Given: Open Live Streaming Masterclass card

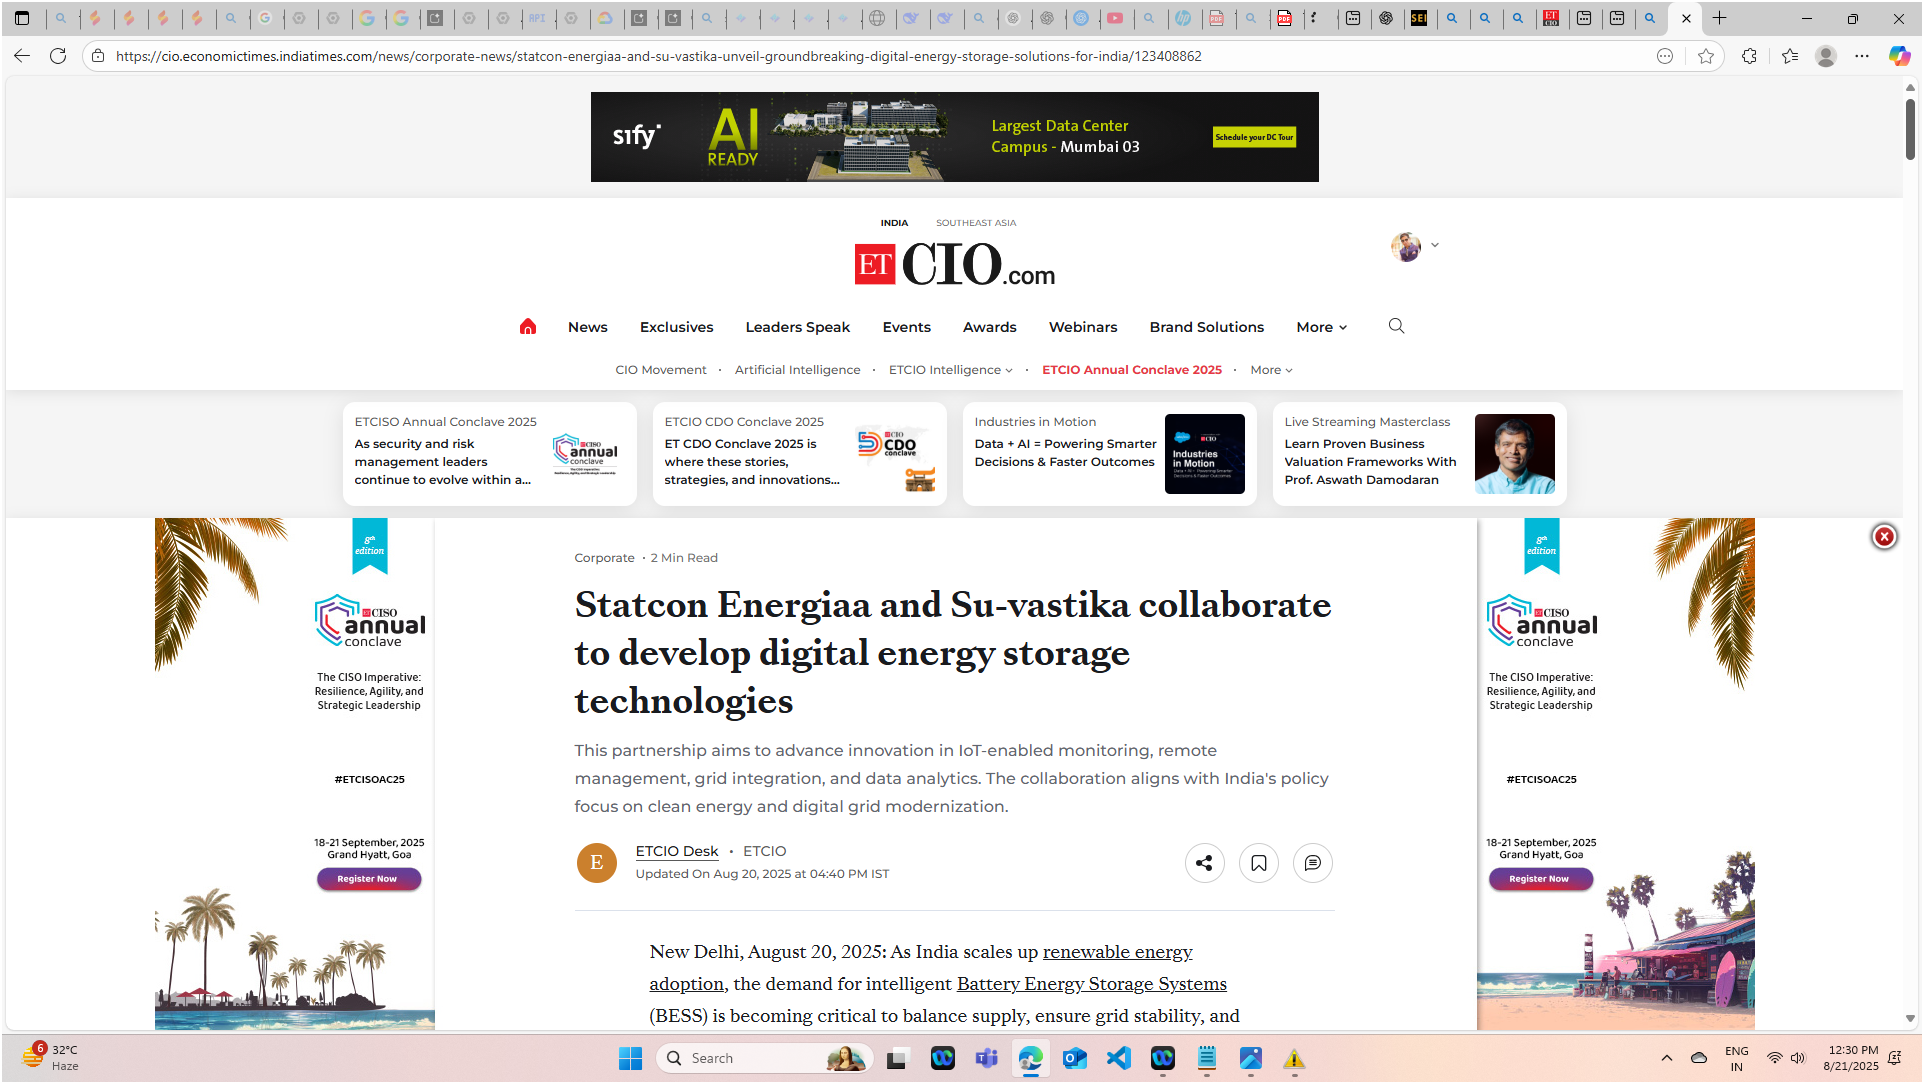Looking at the screenshot, I should (x=1420, y=454).
